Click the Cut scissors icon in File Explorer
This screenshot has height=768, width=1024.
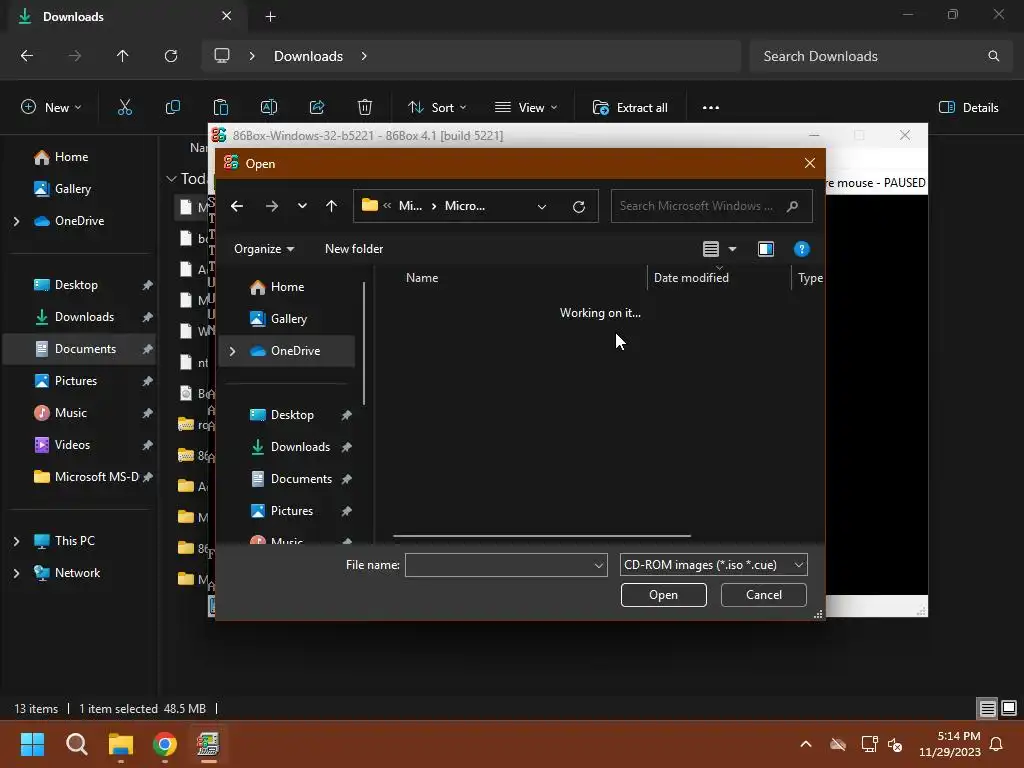(x=125, y=108)
